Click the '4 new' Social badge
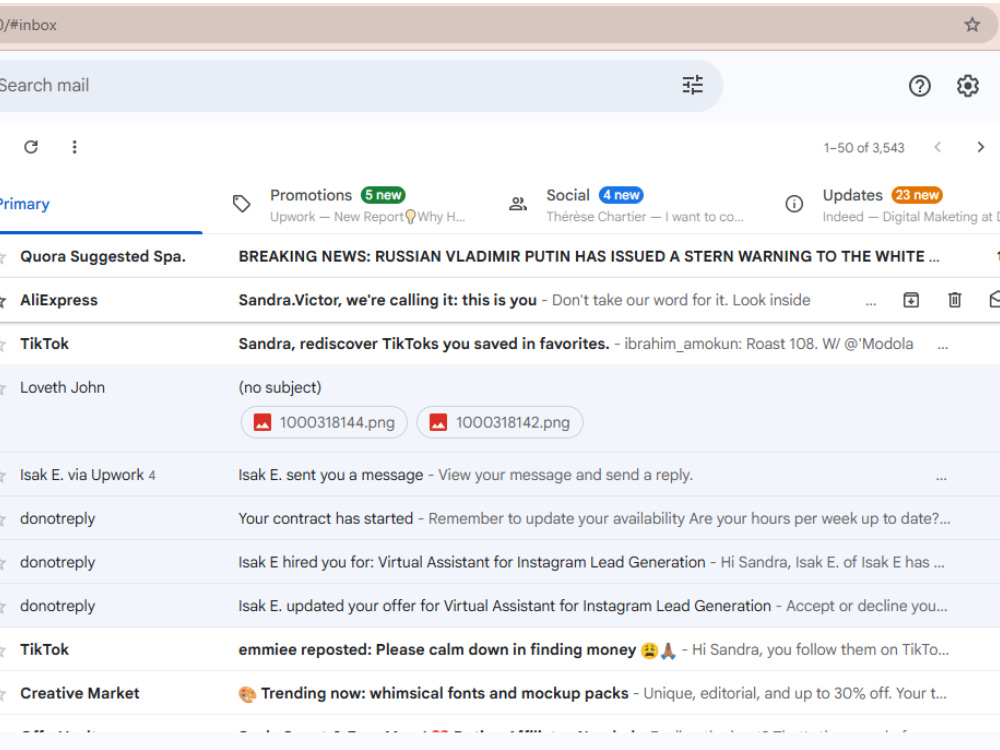Viewport: 1000px width, 750px height. [x=621, y=195]
